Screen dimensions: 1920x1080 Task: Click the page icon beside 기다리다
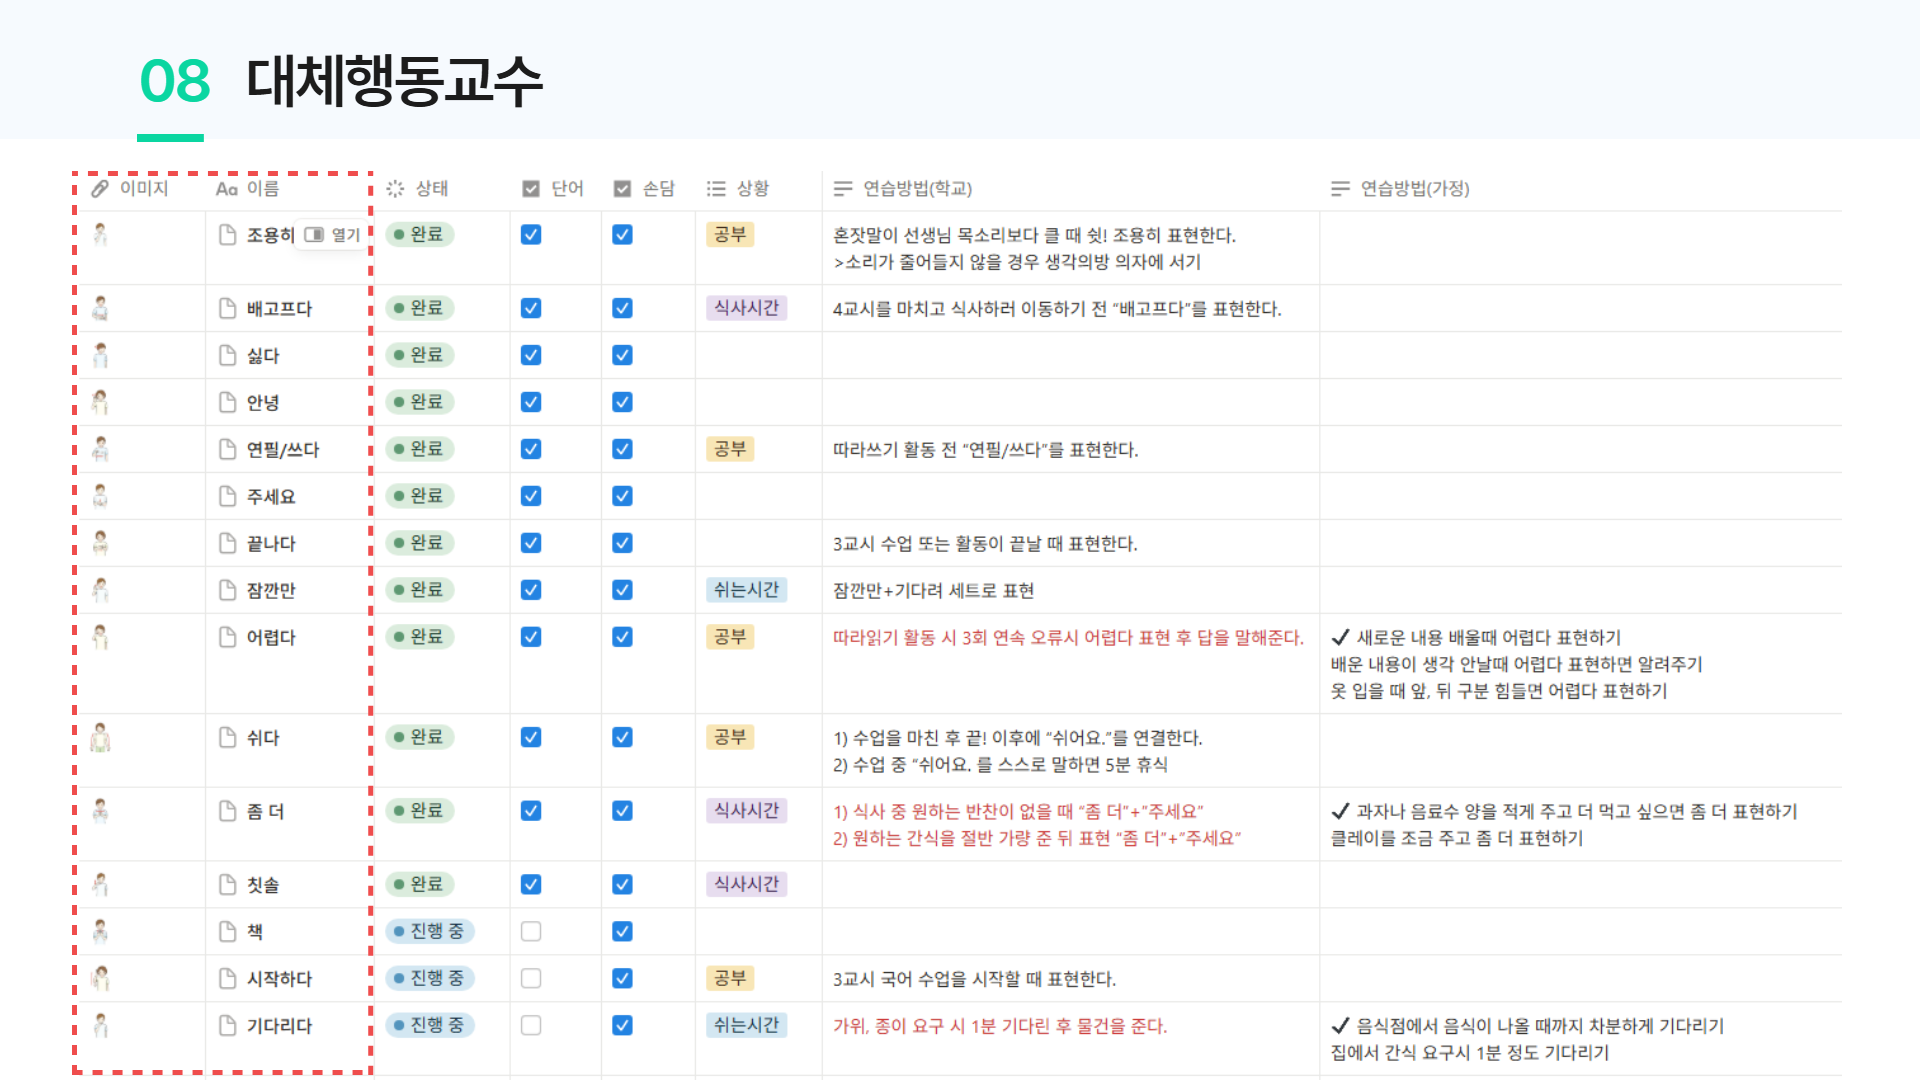pos(228,1025)
